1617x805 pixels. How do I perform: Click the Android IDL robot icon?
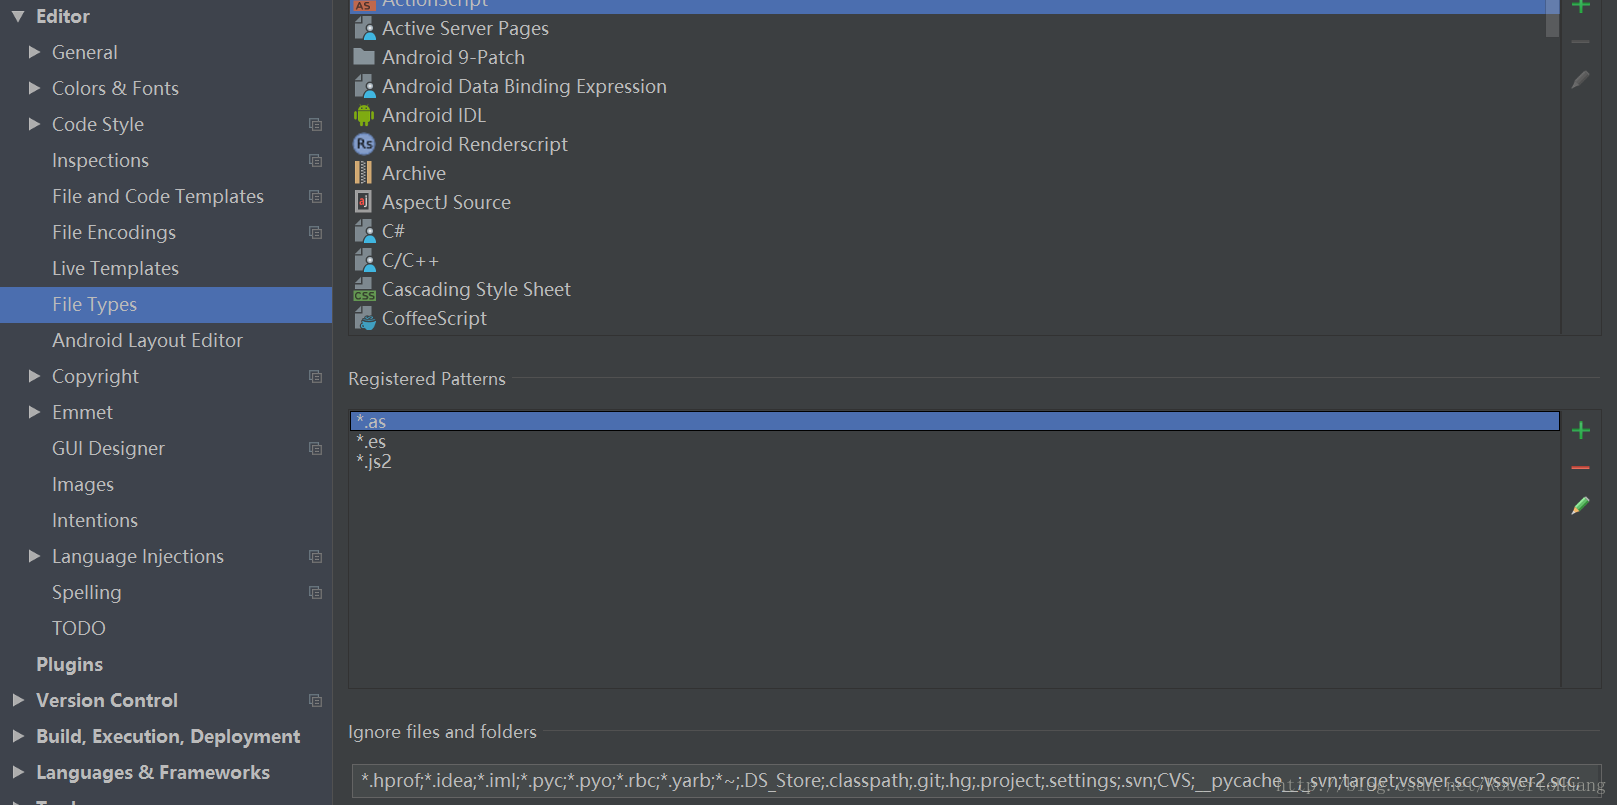[x=364, y=116]
